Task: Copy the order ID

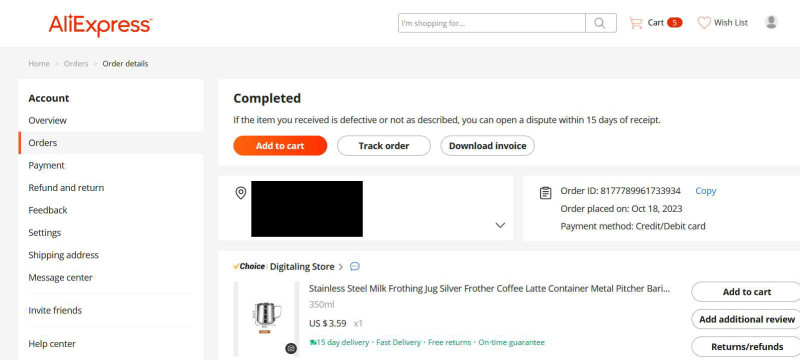Action: (x=706, y=191)
